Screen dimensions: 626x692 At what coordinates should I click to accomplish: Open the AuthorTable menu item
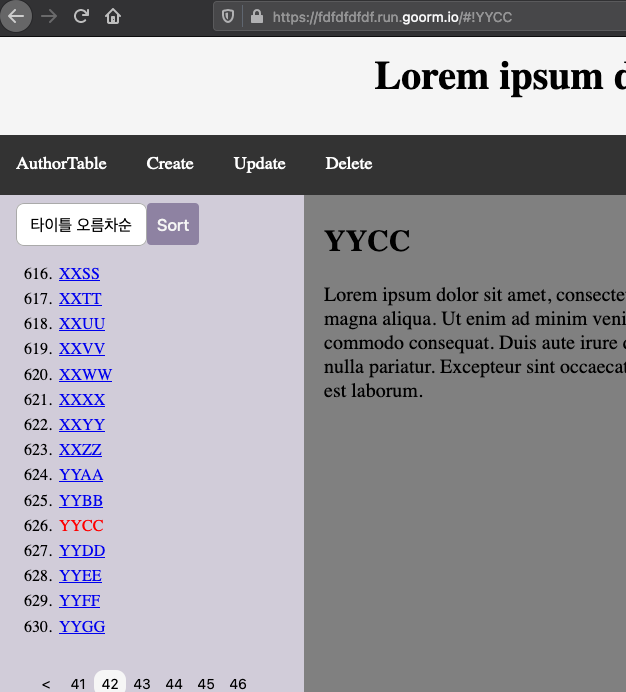(61, 163)
